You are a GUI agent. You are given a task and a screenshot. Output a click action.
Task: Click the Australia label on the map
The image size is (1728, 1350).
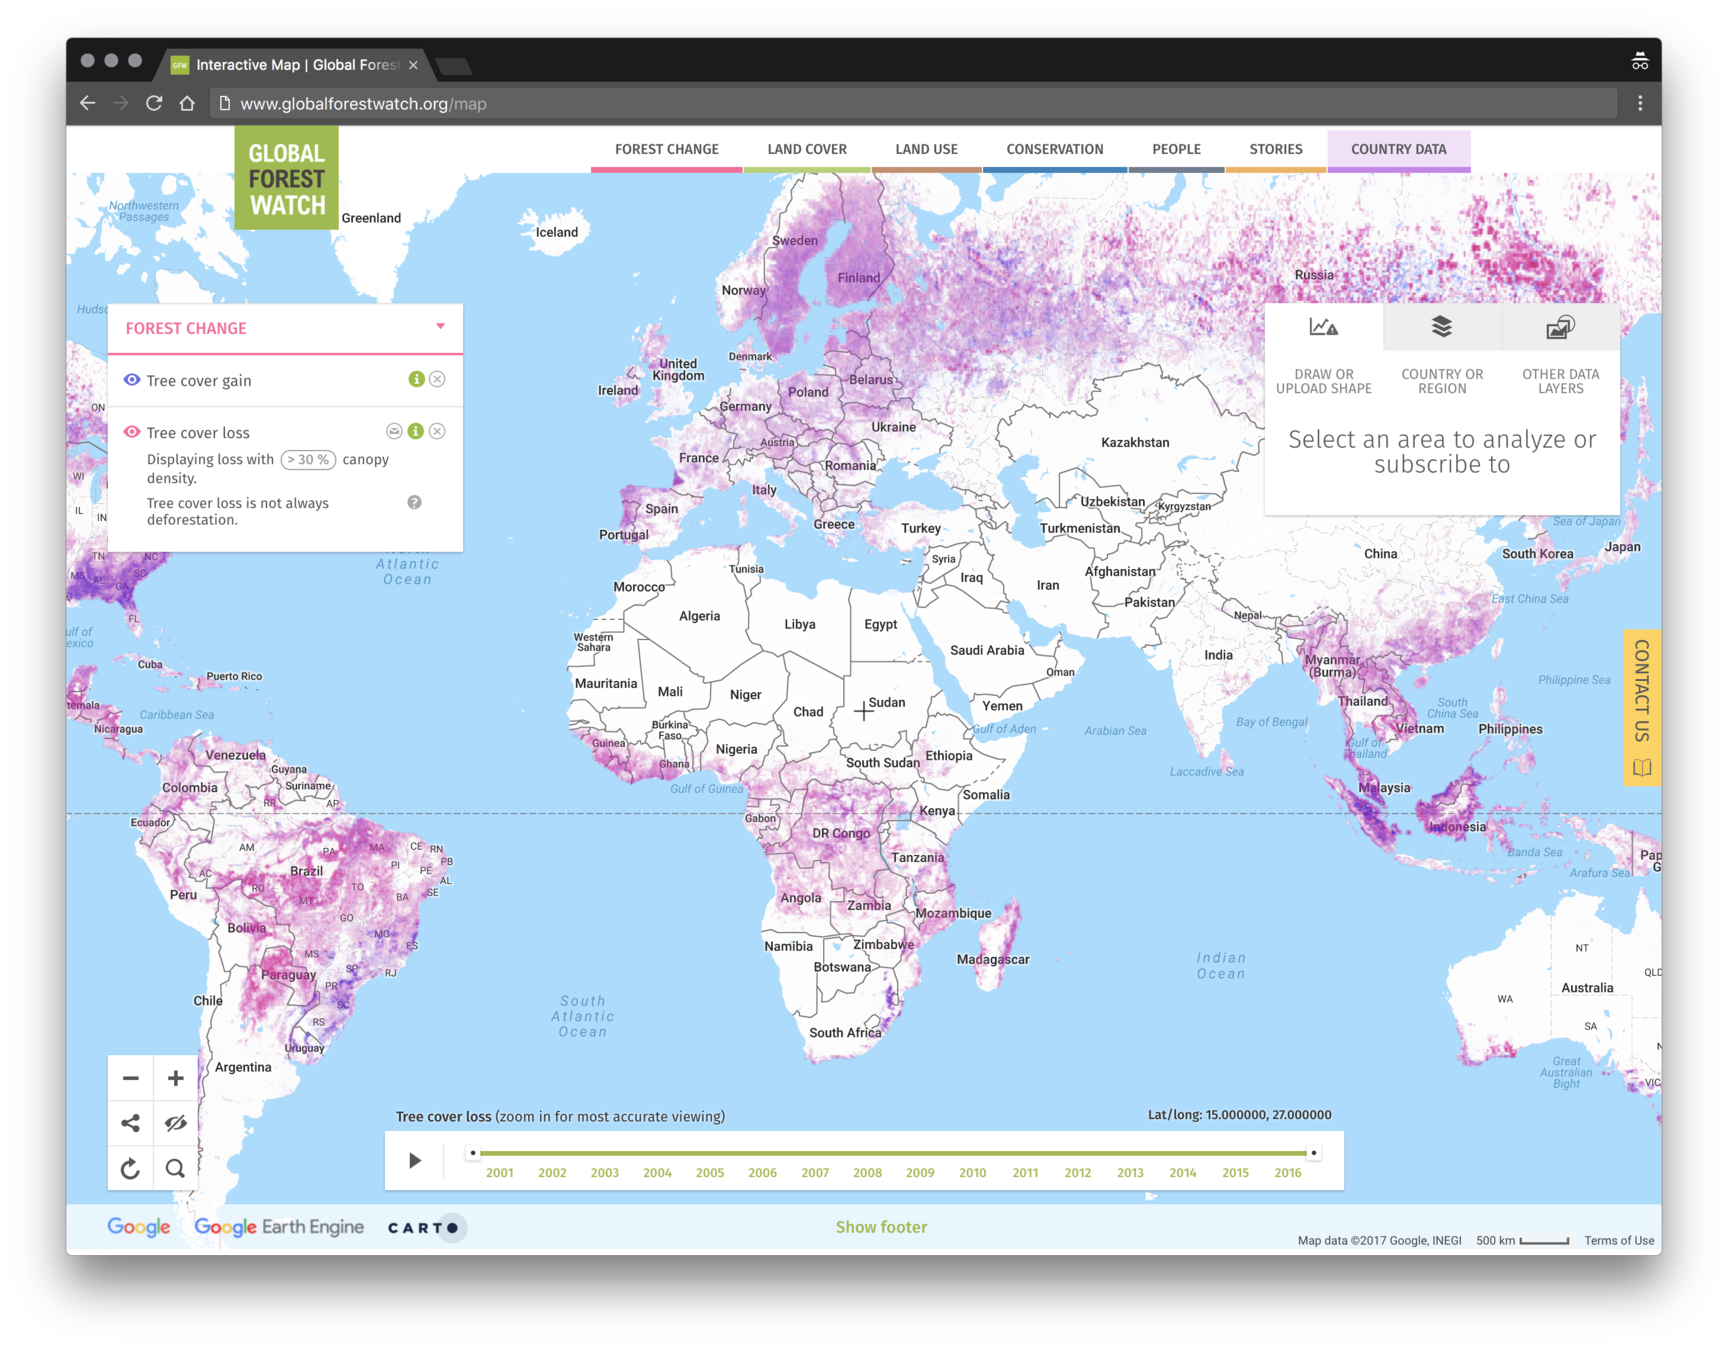tap(1587, 988)
